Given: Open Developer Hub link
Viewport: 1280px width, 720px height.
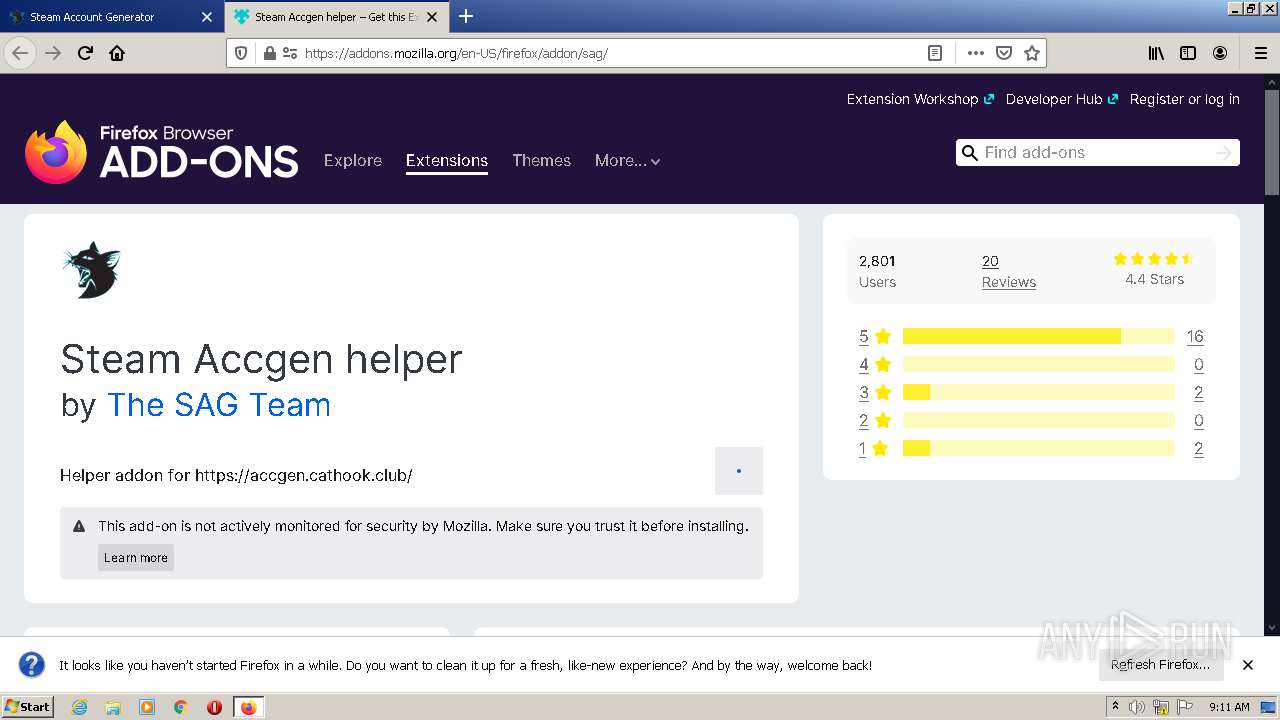Looking at the screenshot, I should tap(1061, 99).
